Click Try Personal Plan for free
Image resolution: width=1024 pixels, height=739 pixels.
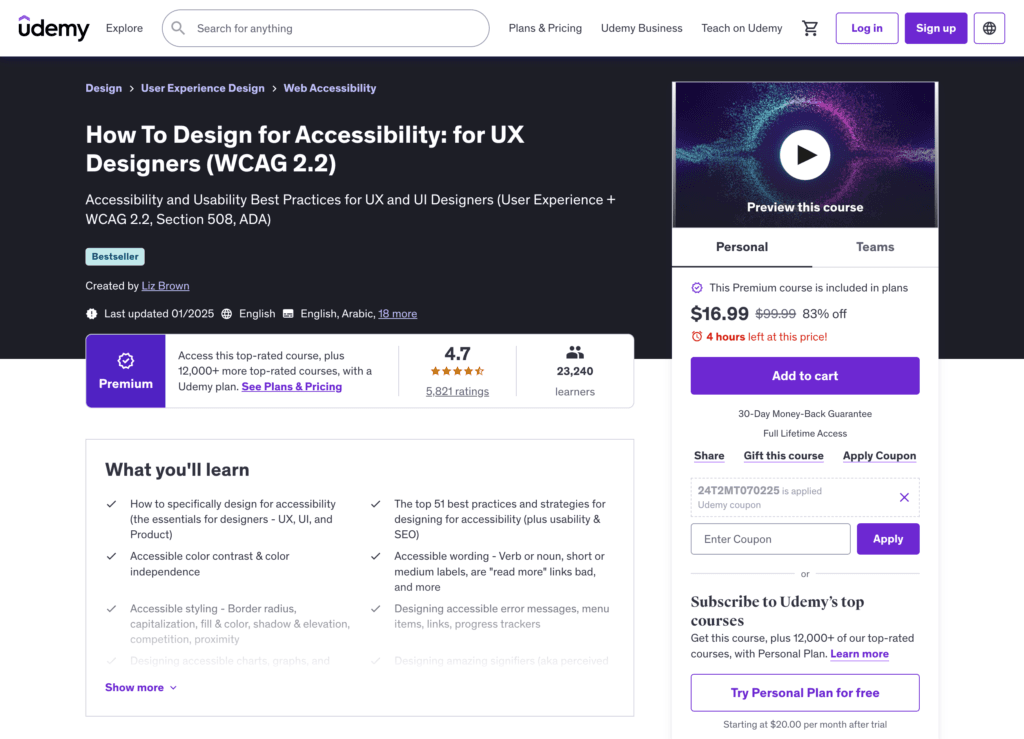(805, 693)
